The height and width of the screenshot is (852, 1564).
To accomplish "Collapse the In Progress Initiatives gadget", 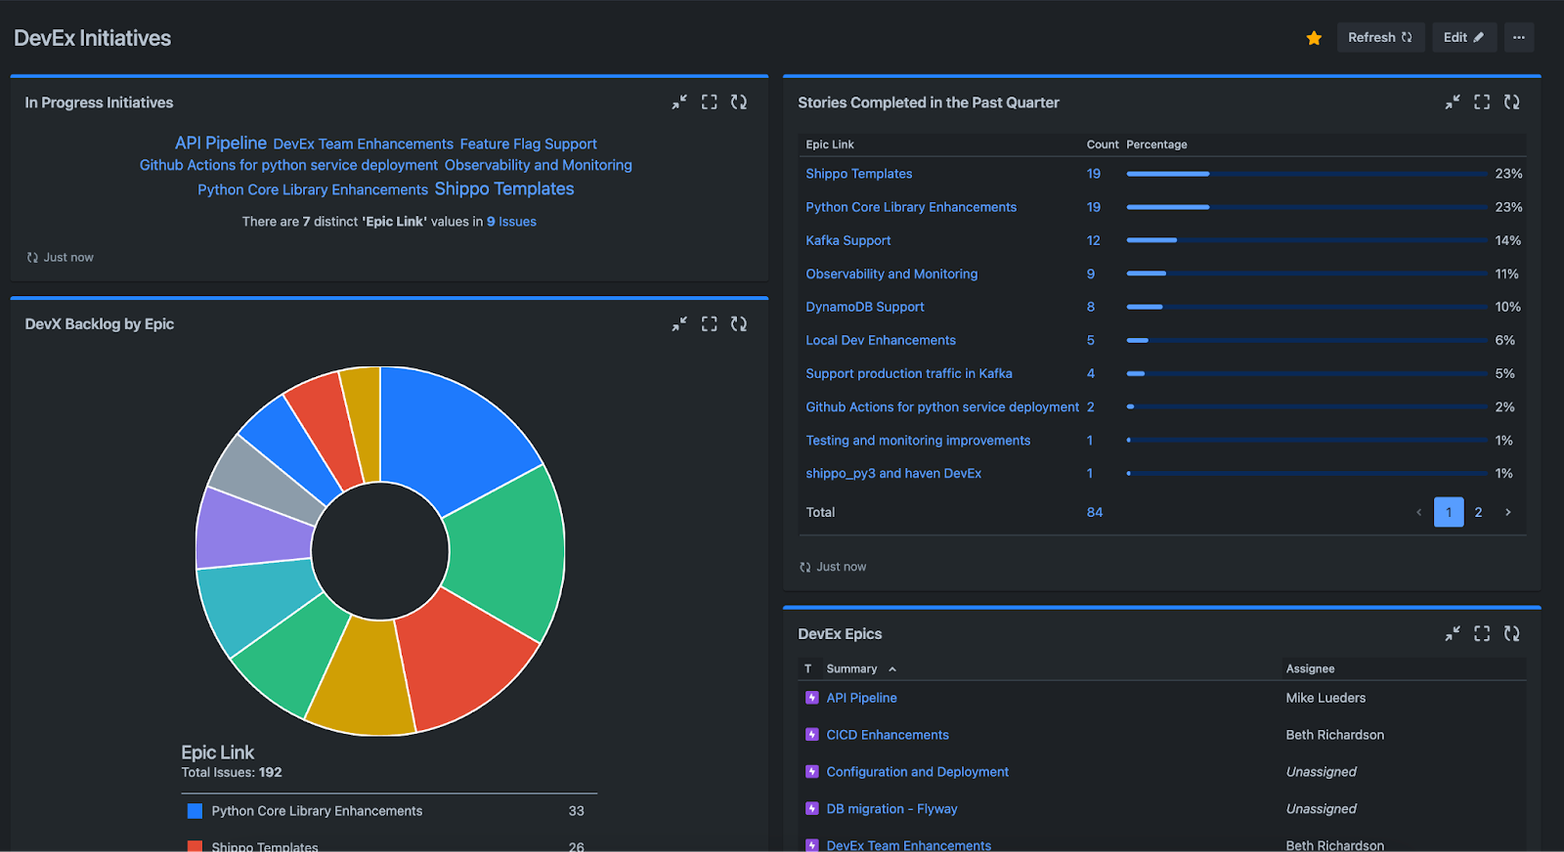I will click(x=681, y=101).
